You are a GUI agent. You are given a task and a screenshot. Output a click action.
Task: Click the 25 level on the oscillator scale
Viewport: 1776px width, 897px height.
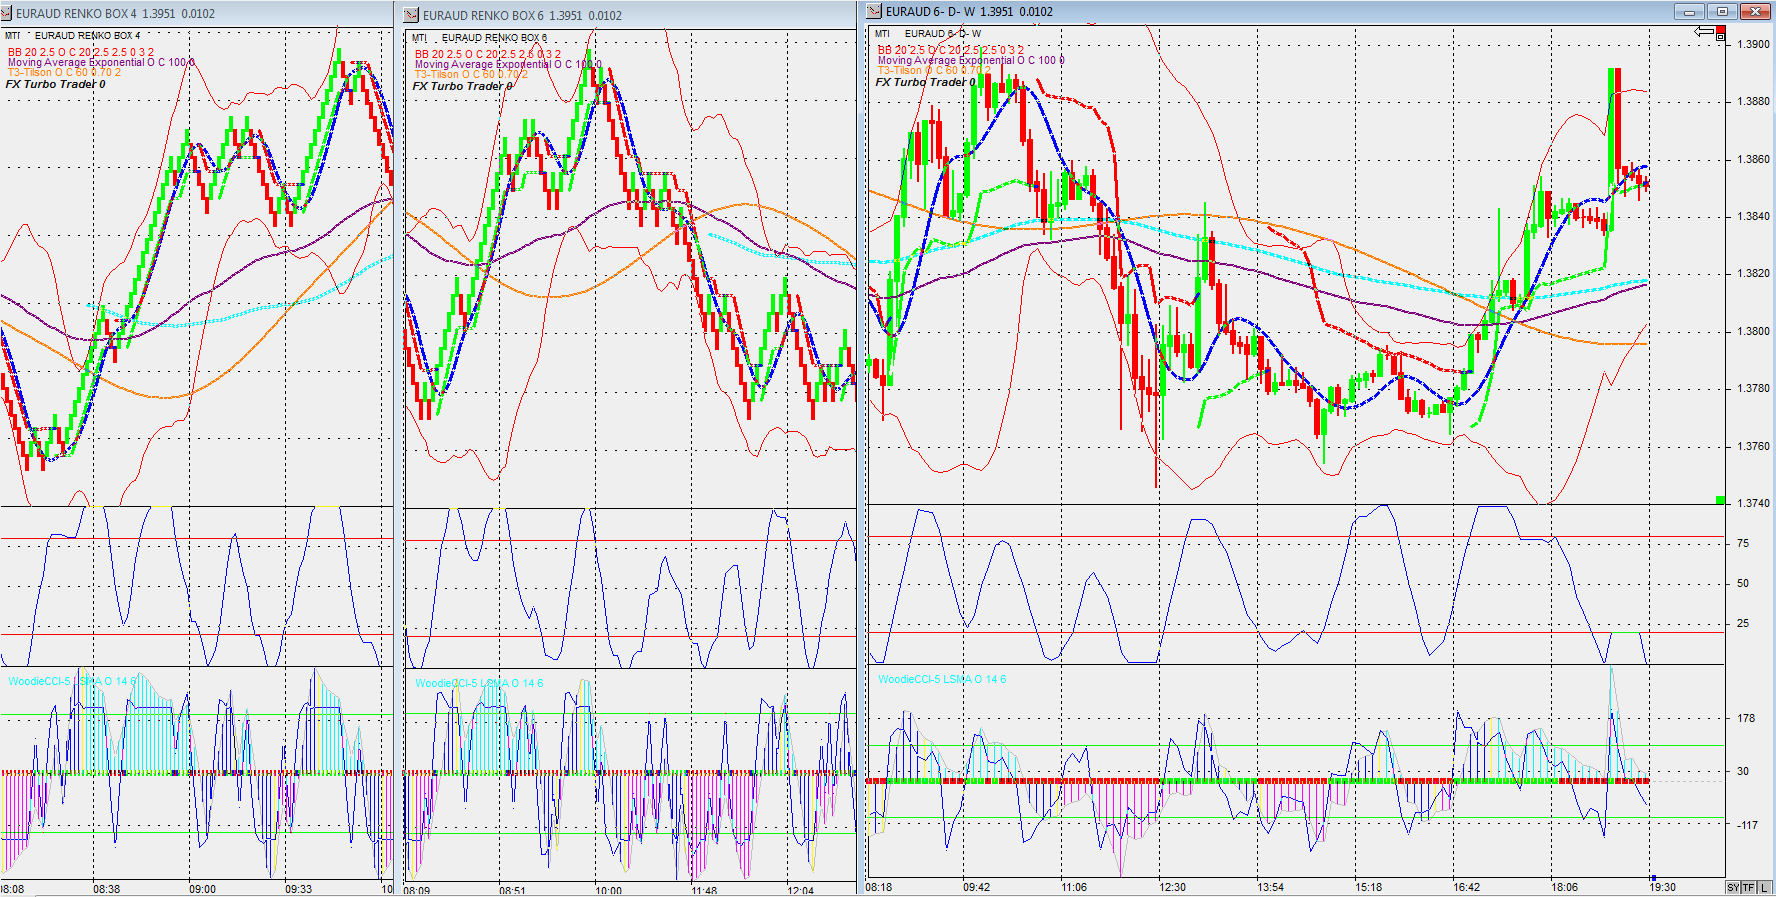click(x=1743, y=623)
